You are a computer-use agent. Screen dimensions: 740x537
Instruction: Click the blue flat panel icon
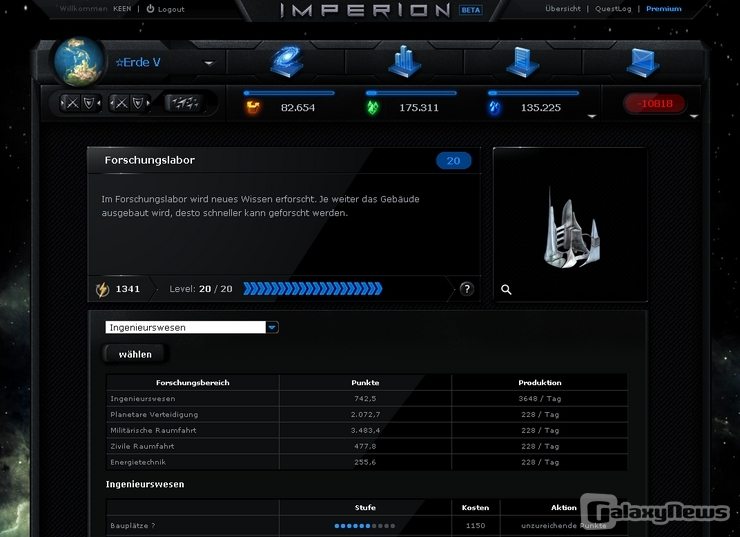[641, 62]
